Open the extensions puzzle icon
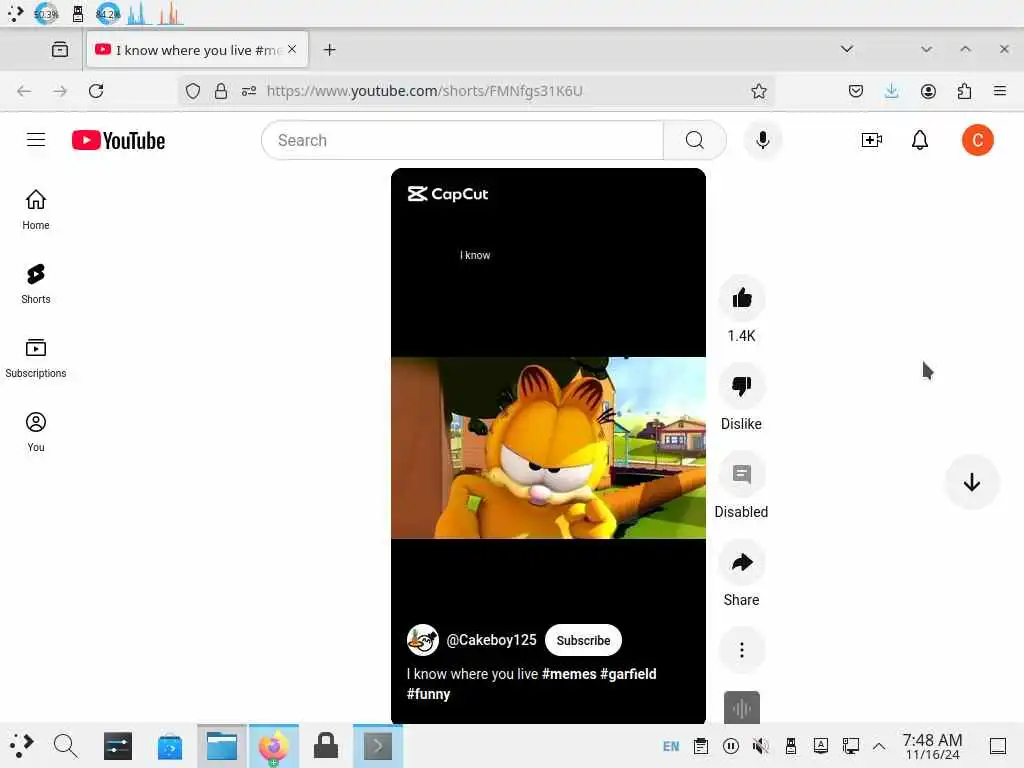 coord(964,91)
